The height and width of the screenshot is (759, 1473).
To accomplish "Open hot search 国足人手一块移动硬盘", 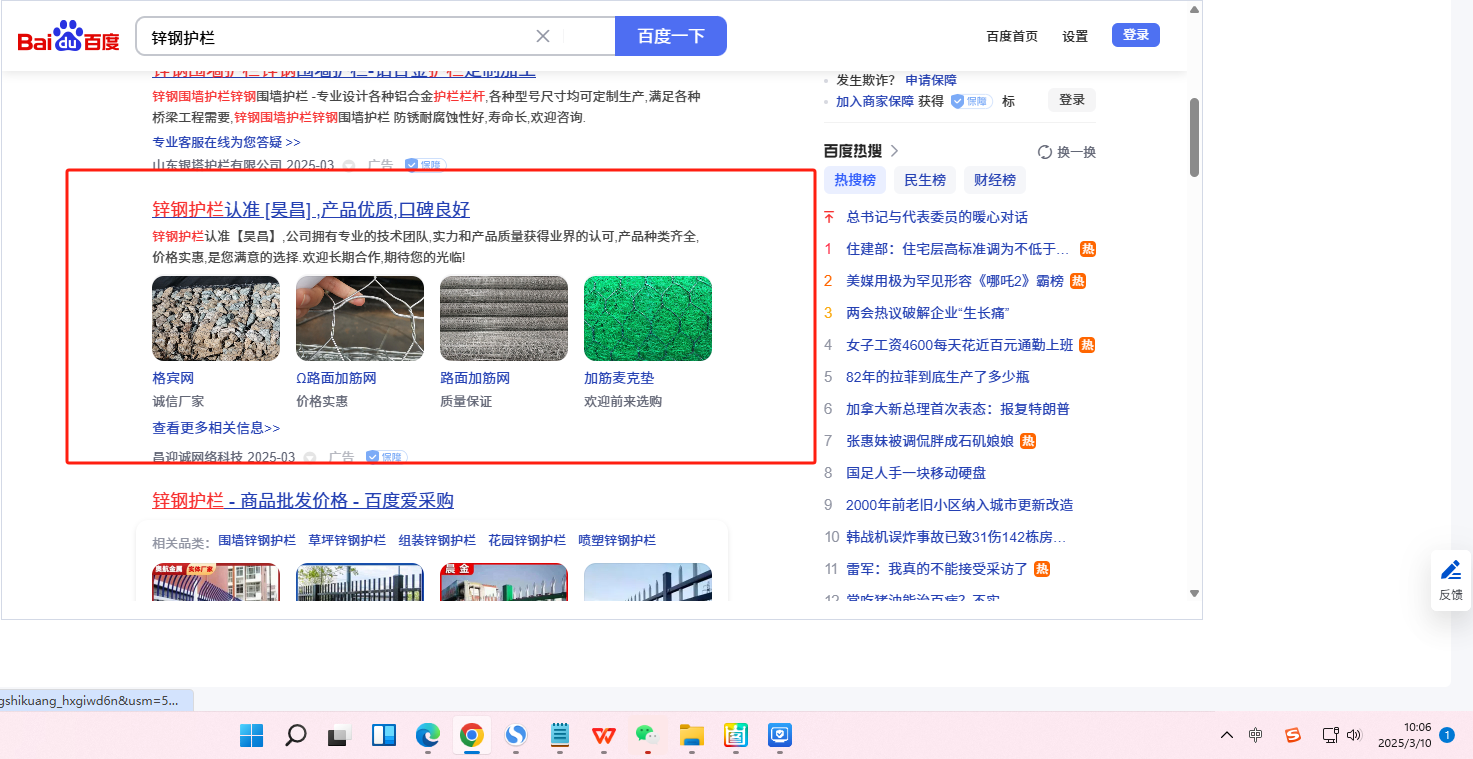I will point(916,473).
